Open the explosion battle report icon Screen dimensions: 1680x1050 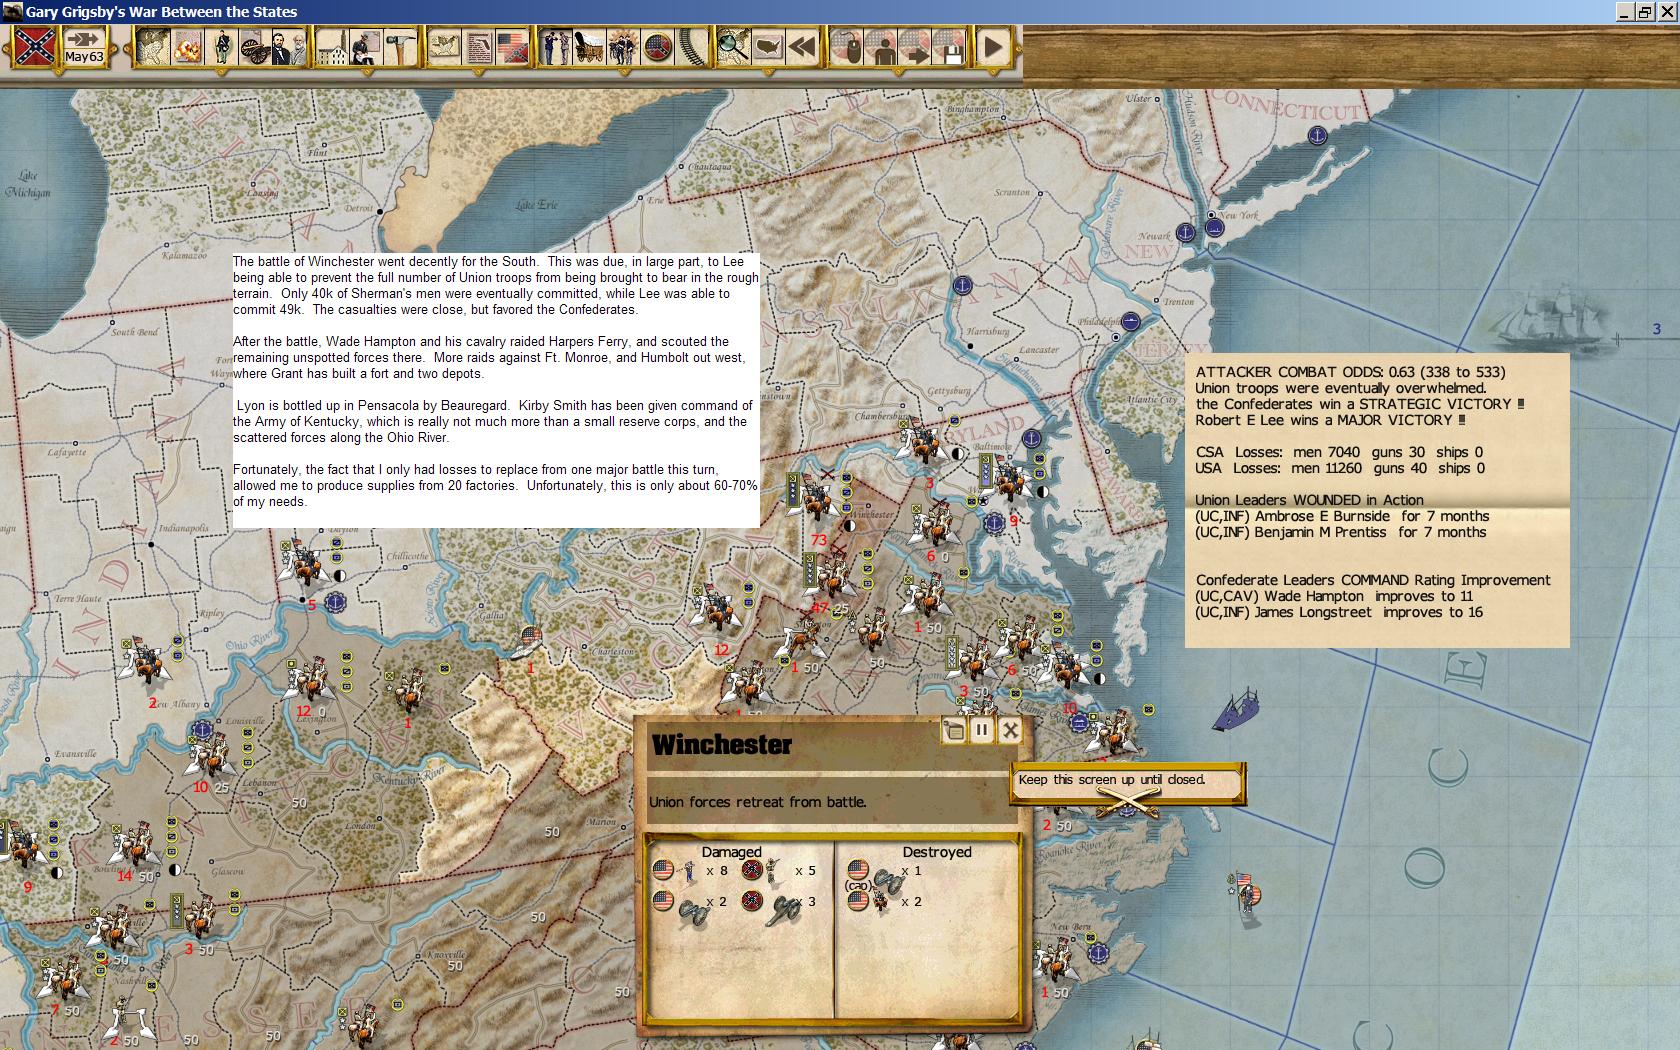(187, 46)
